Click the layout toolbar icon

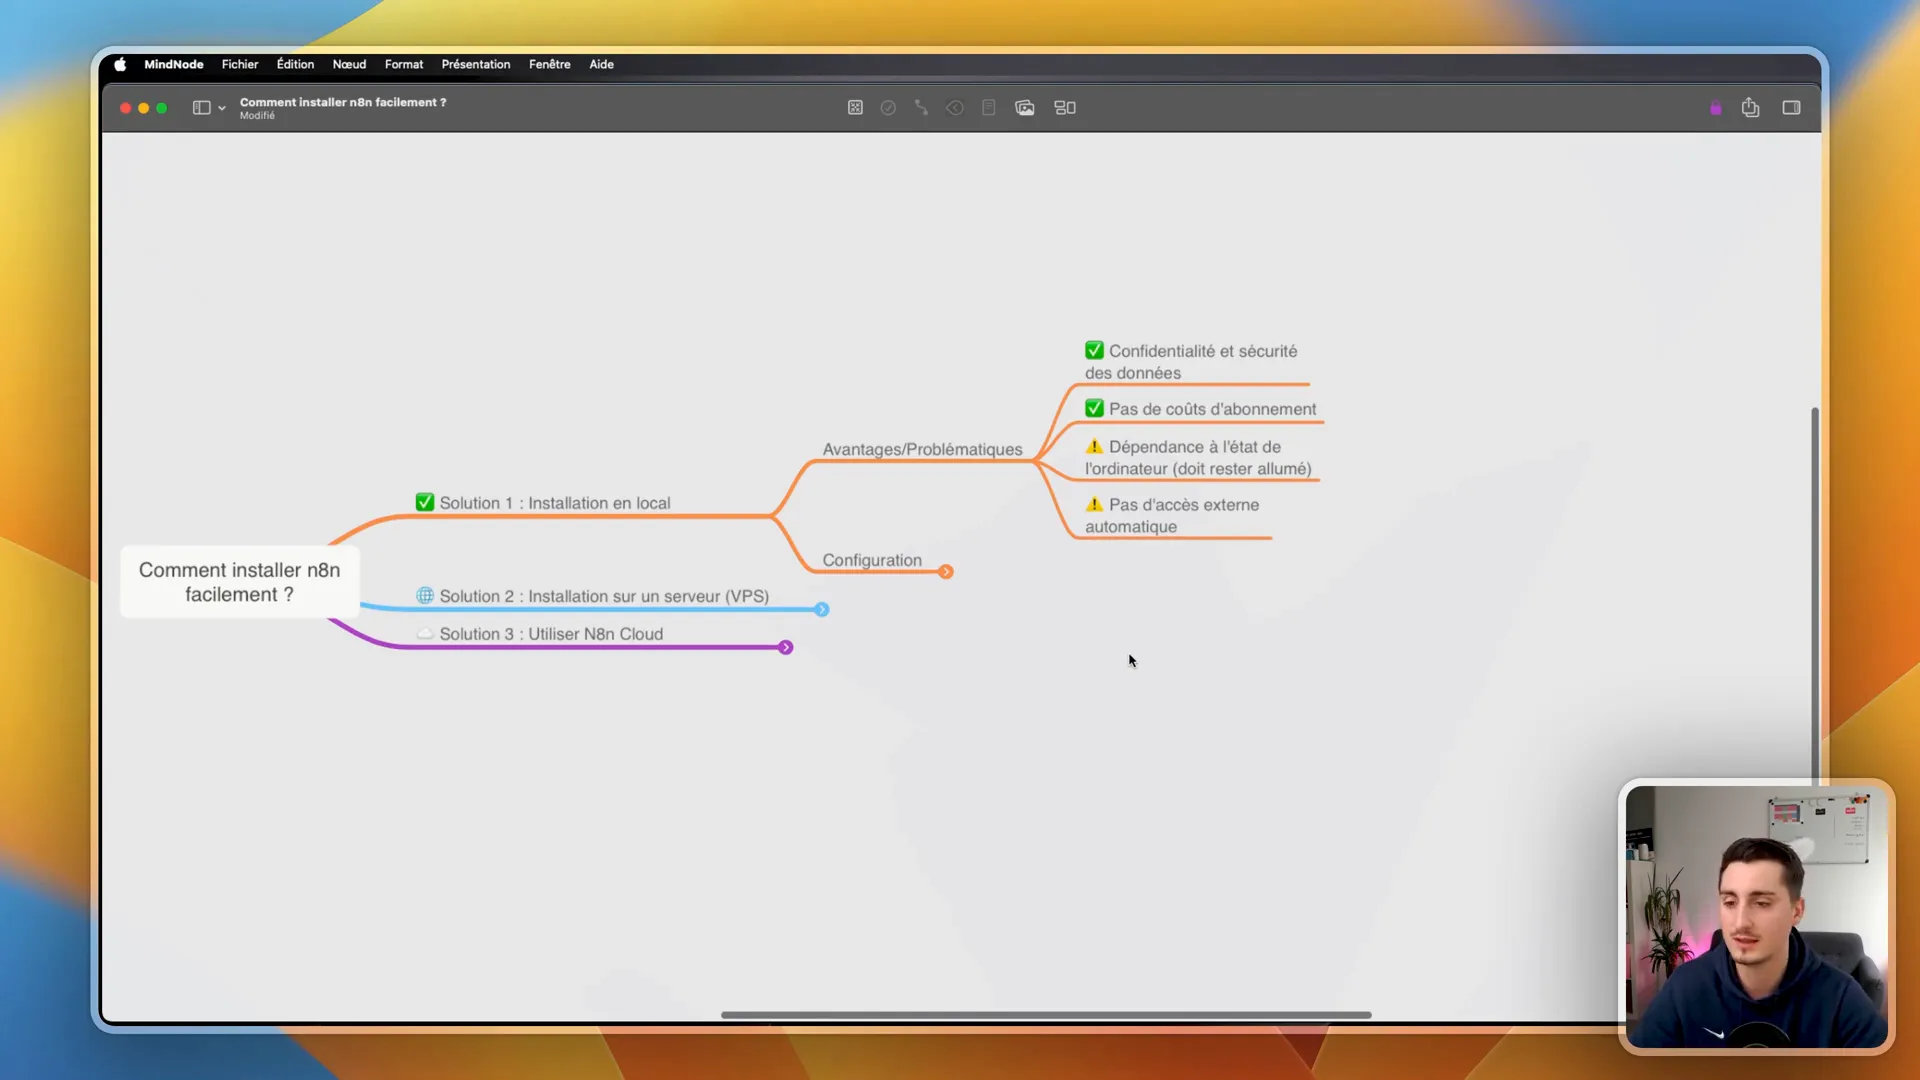1065,108
